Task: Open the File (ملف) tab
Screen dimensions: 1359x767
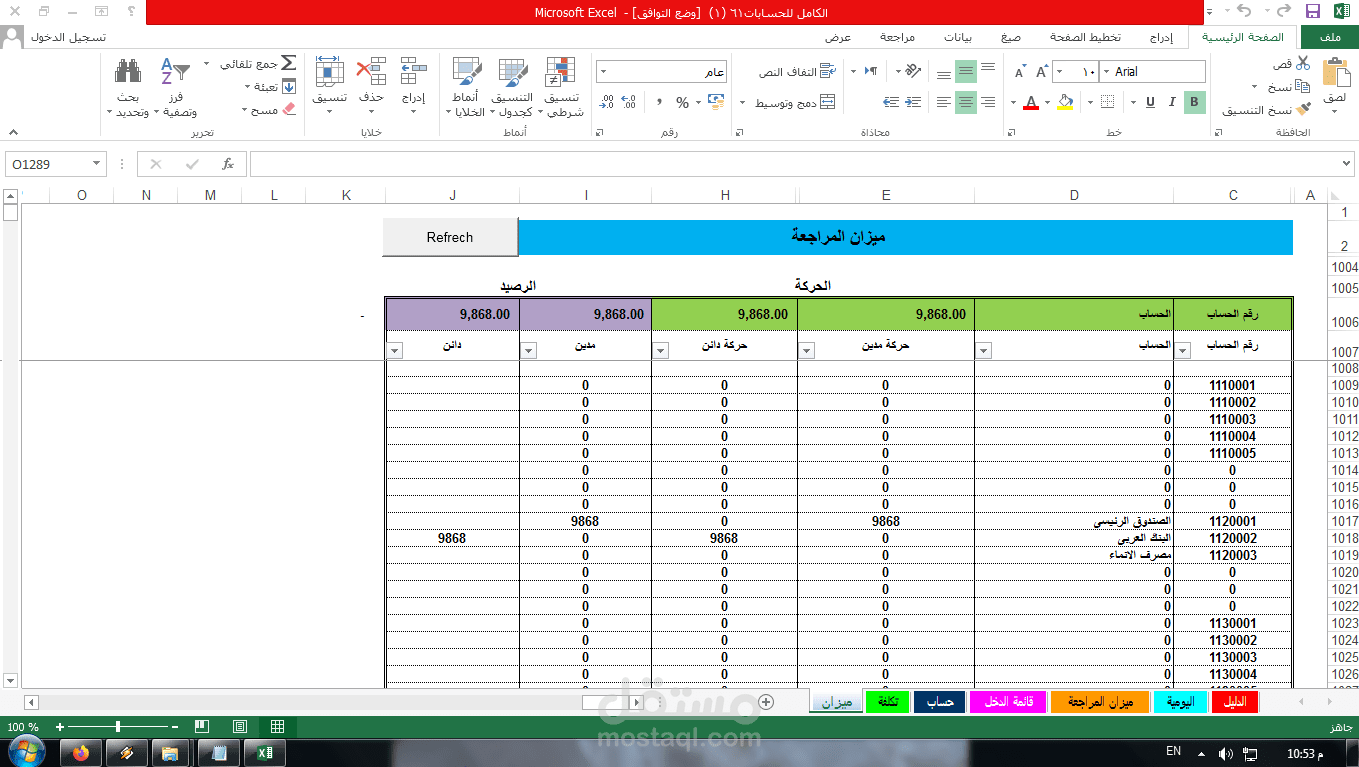Action: [x=1330, y=37]
